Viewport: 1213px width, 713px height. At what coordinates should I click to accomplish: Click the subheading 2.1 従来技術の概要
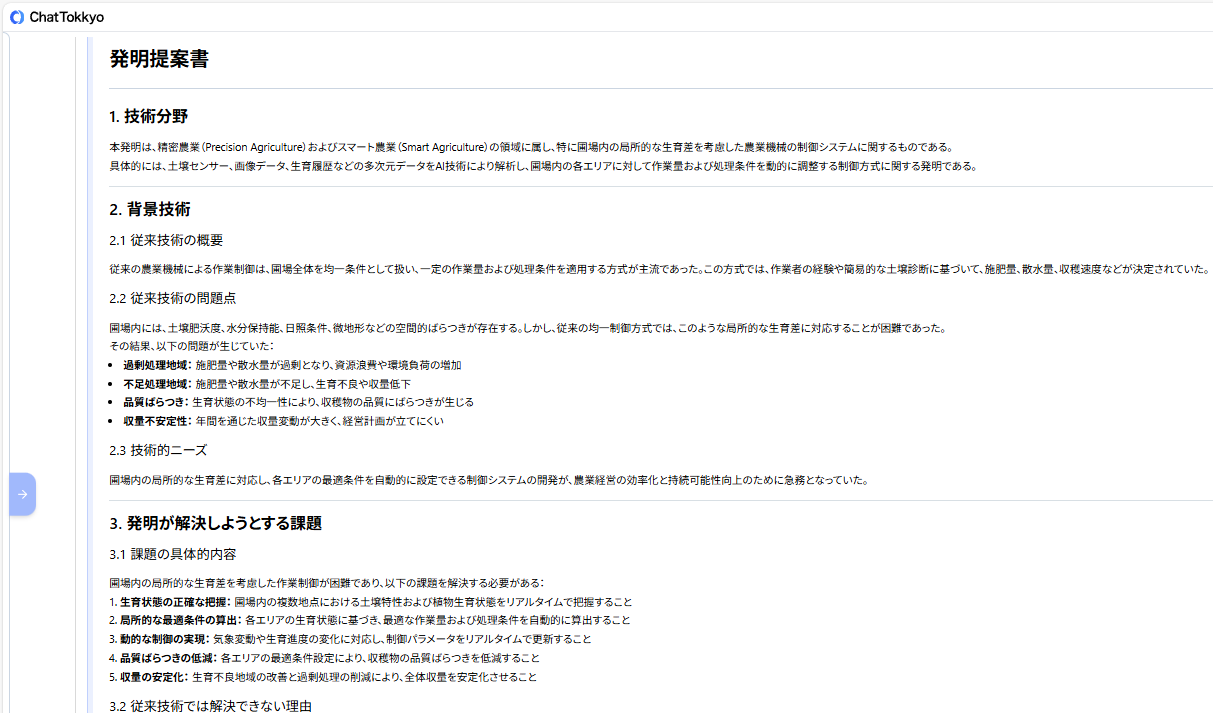[x=166, y=240]
